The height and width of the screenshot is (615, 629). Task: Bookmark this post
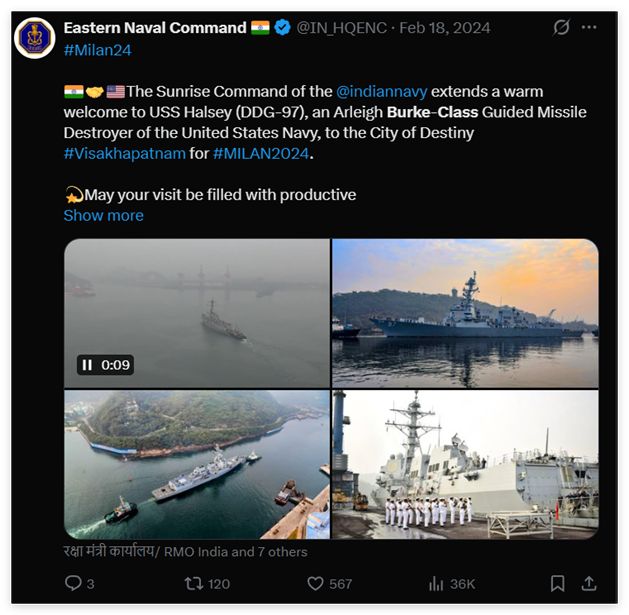558,583
